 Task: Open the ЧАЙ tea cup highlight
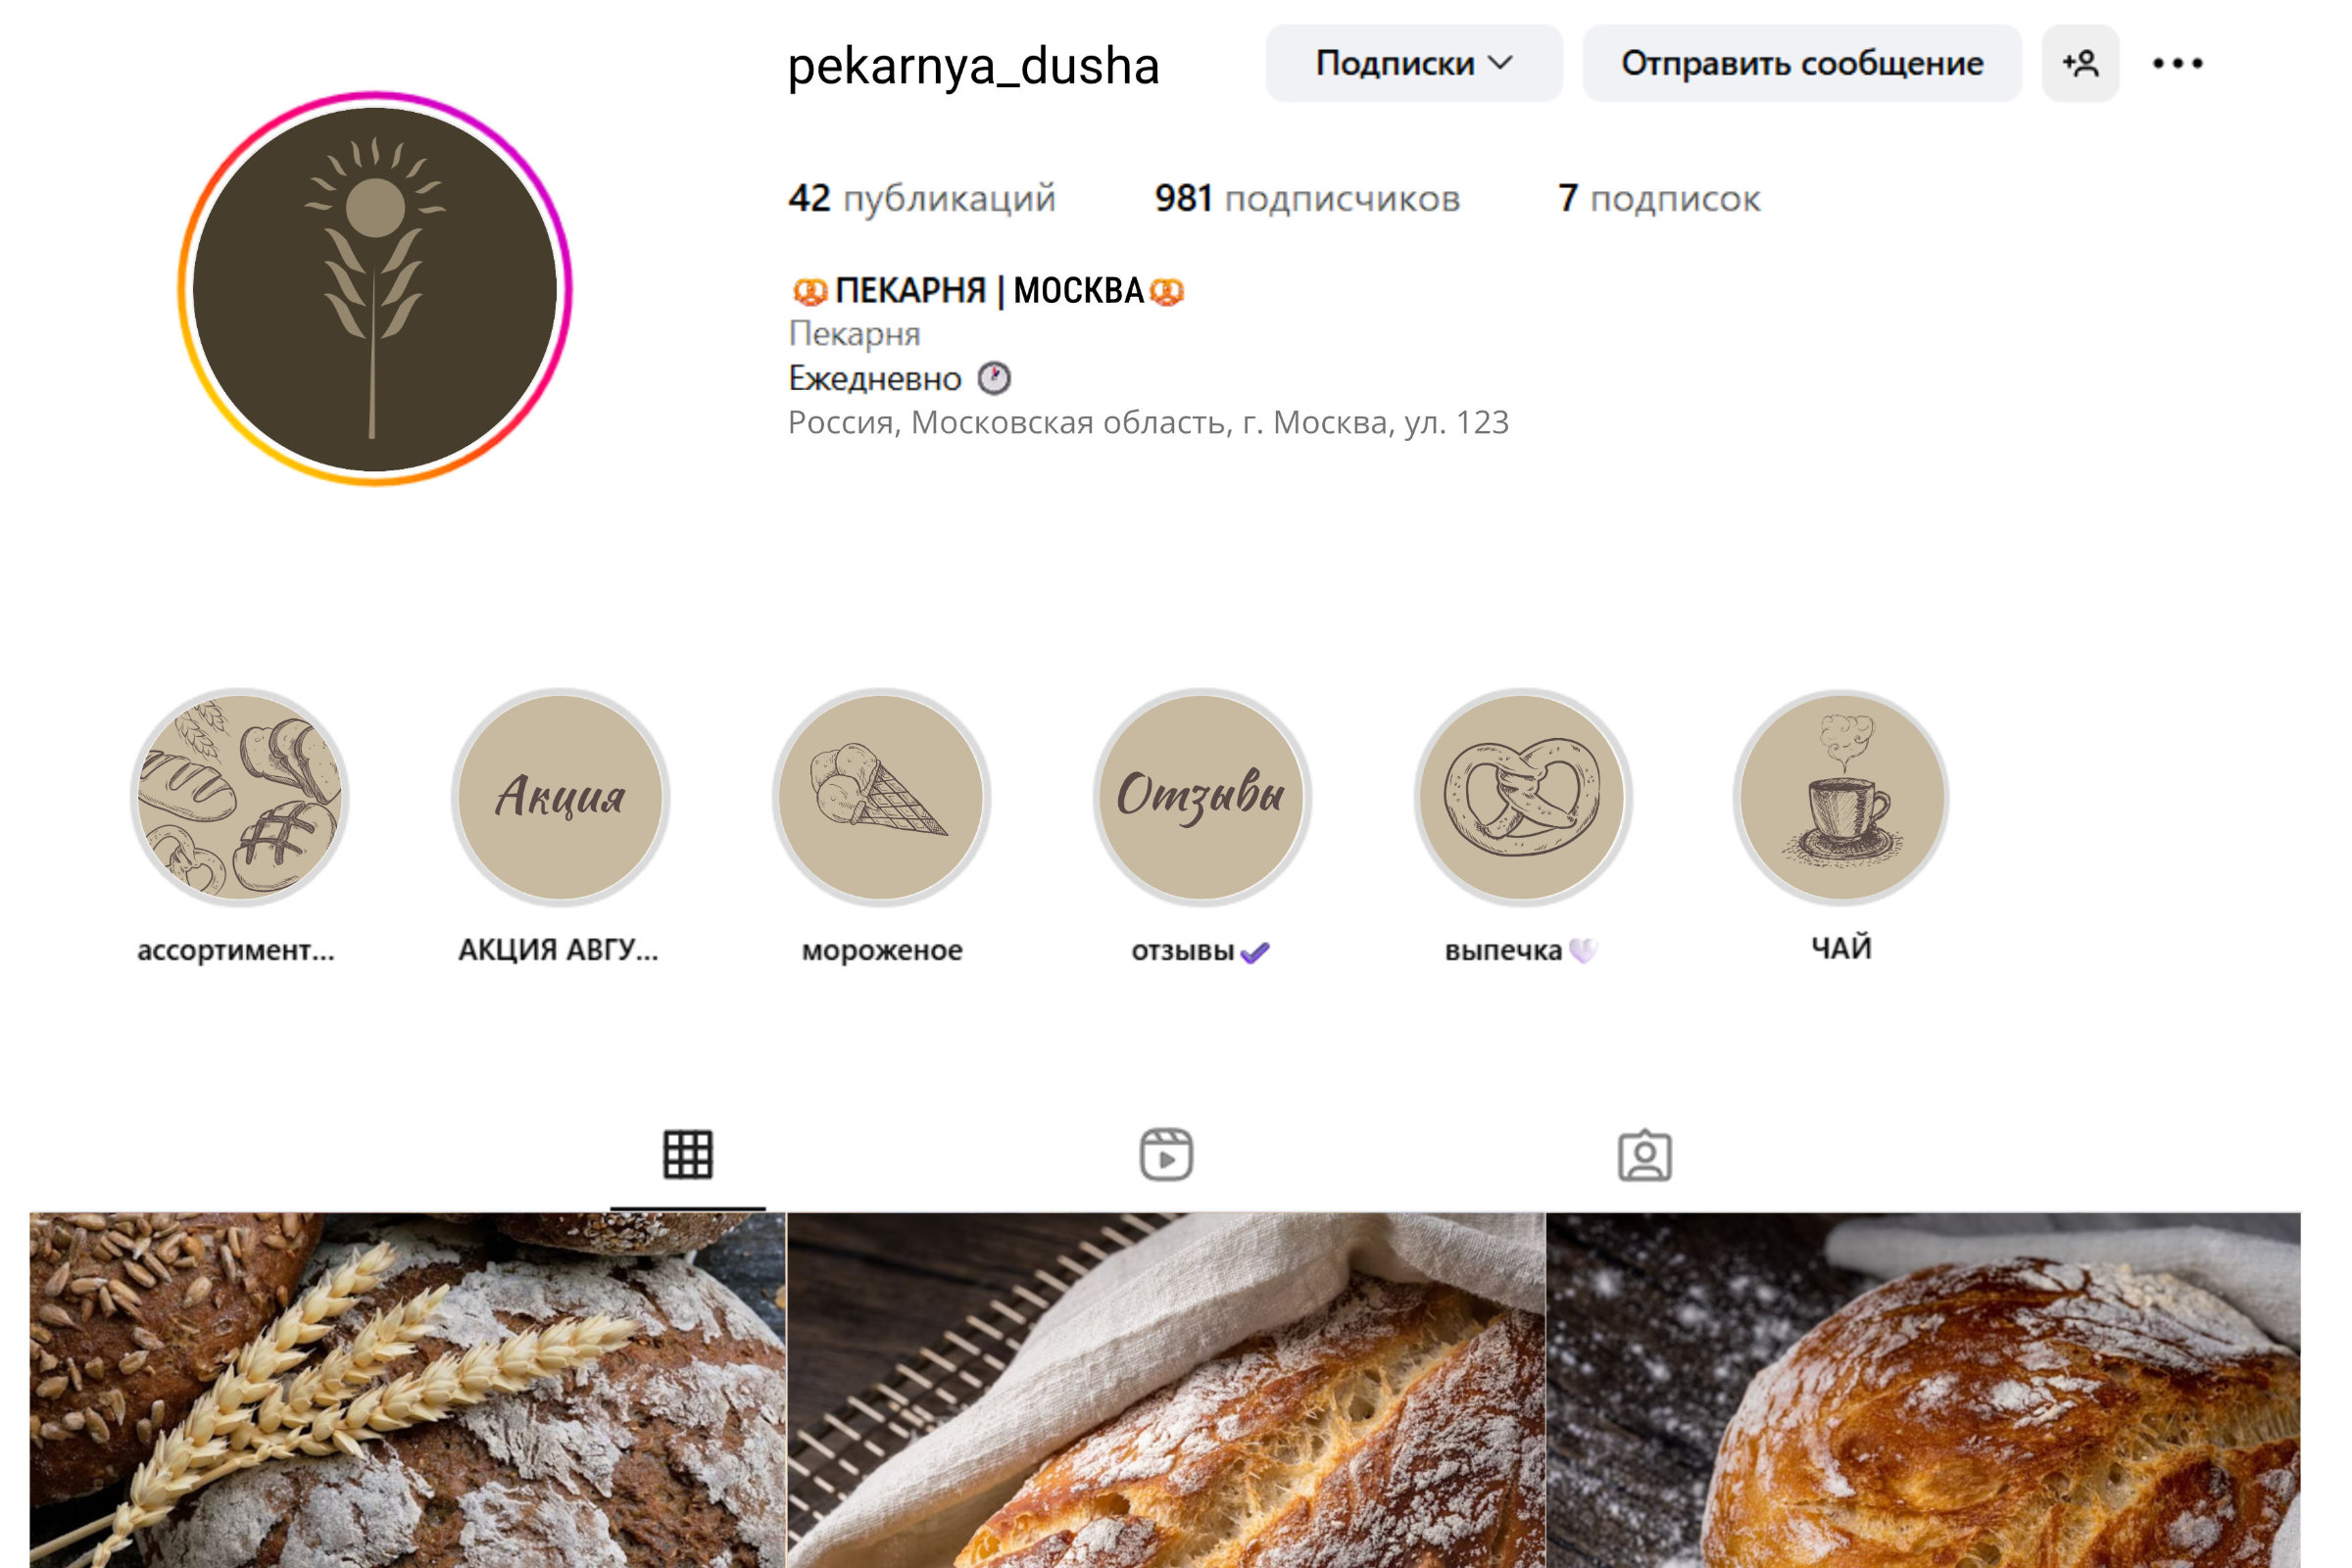point(1843,797)
